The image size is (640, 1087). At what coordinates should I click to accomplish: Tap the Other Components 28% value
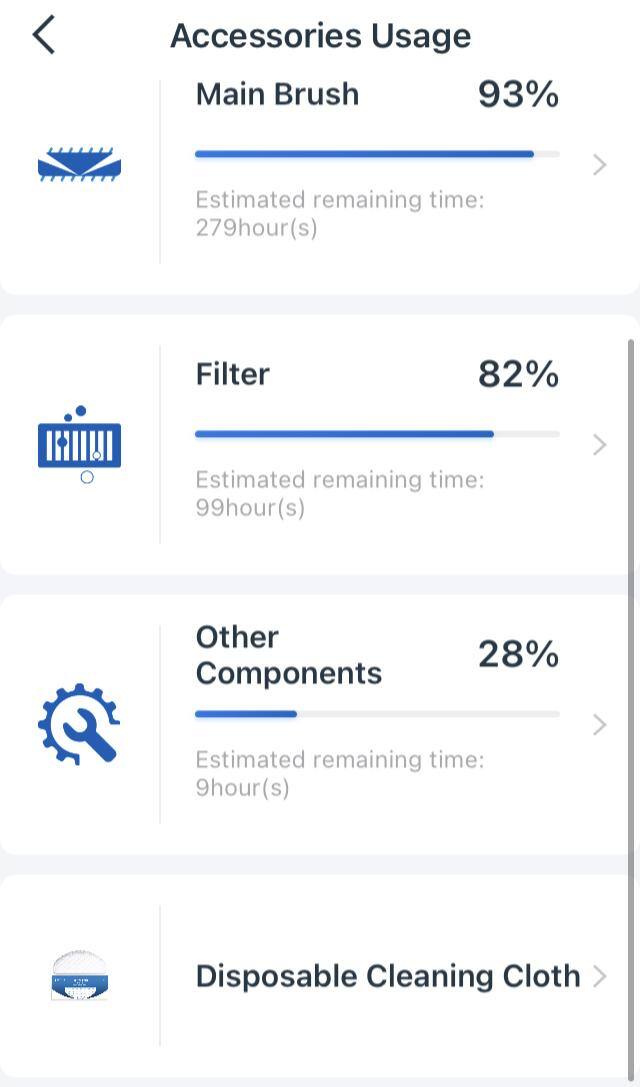click(x=518, y=654)
